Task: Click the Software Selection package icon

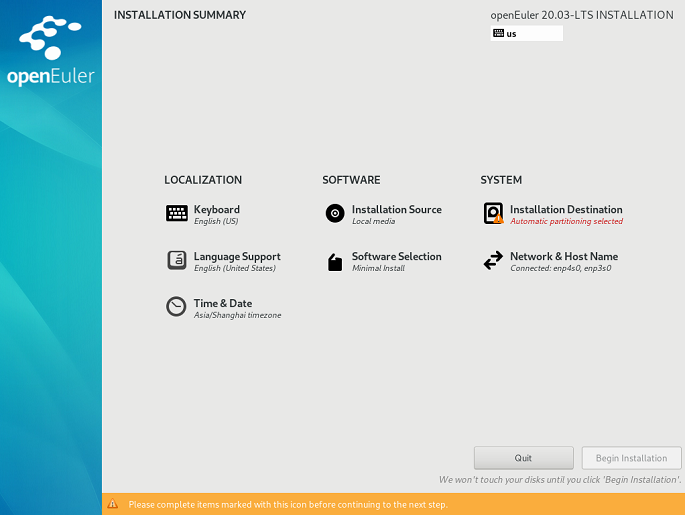Action: click(335, 261)
